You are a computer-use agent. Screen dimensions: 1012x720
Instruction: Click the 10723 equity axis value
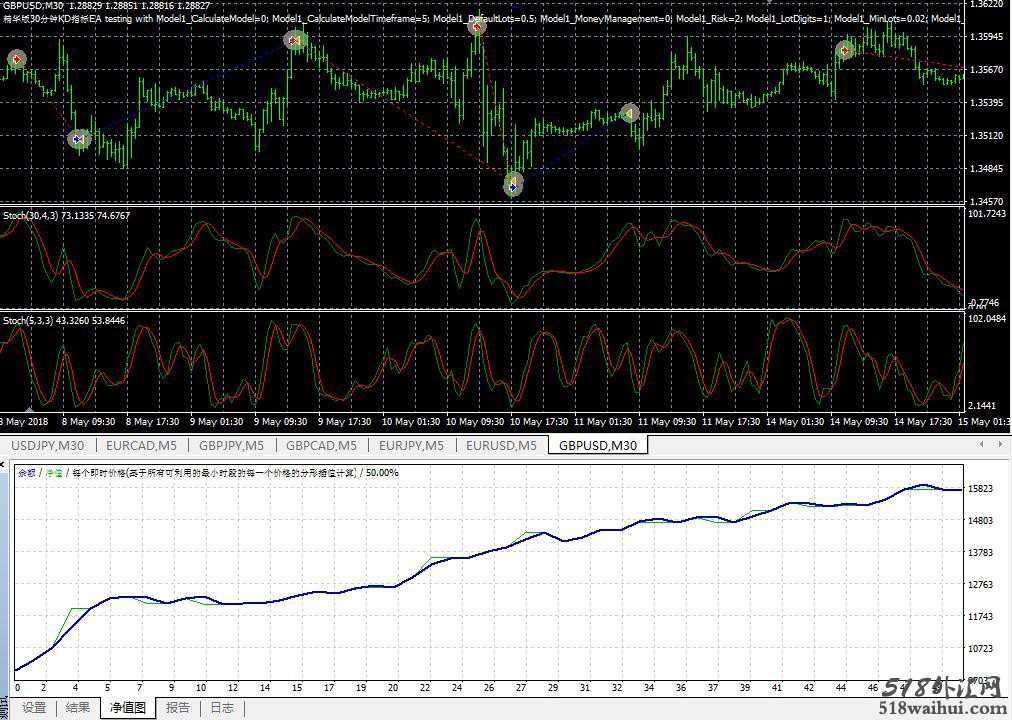[980, 648]
